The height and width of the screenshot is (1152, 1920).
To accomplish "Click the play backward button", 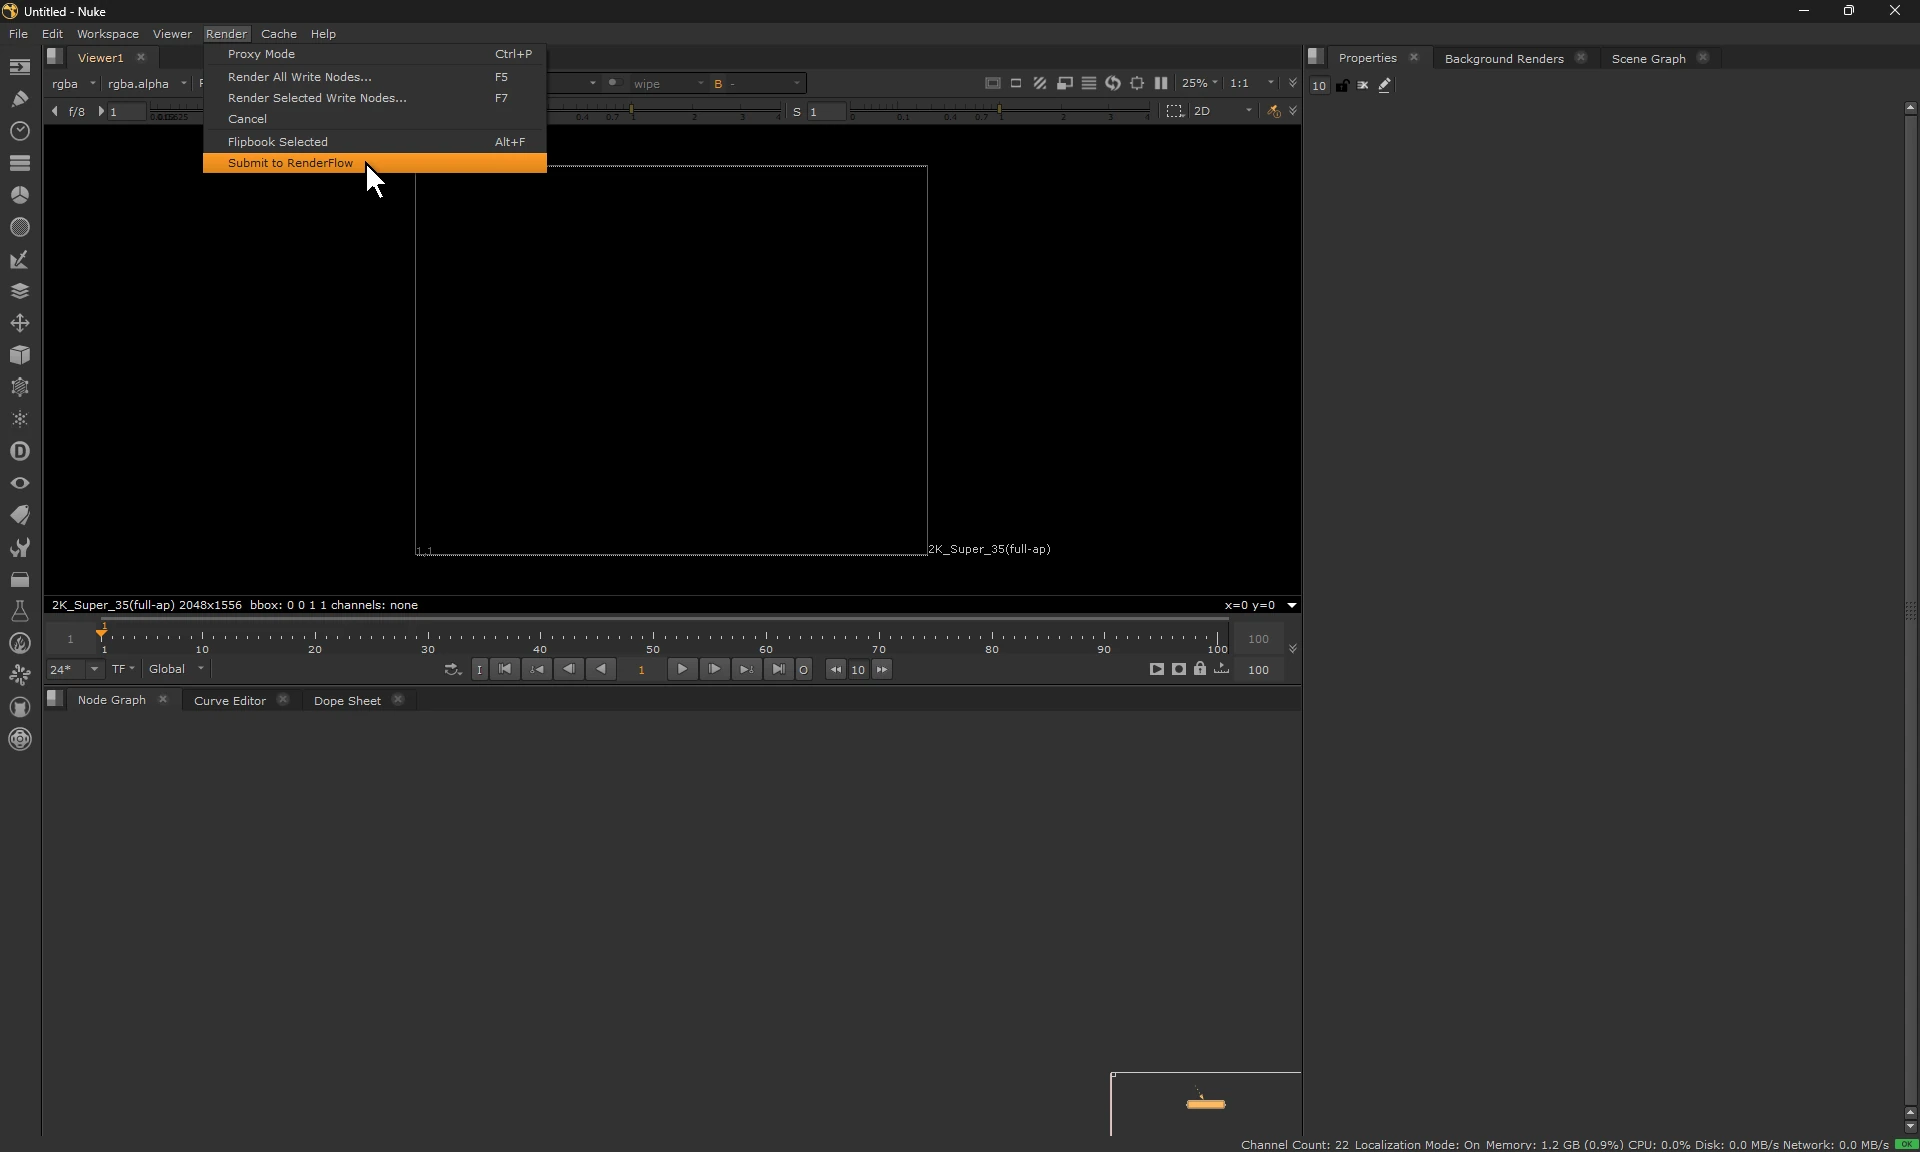I will 601,669.
